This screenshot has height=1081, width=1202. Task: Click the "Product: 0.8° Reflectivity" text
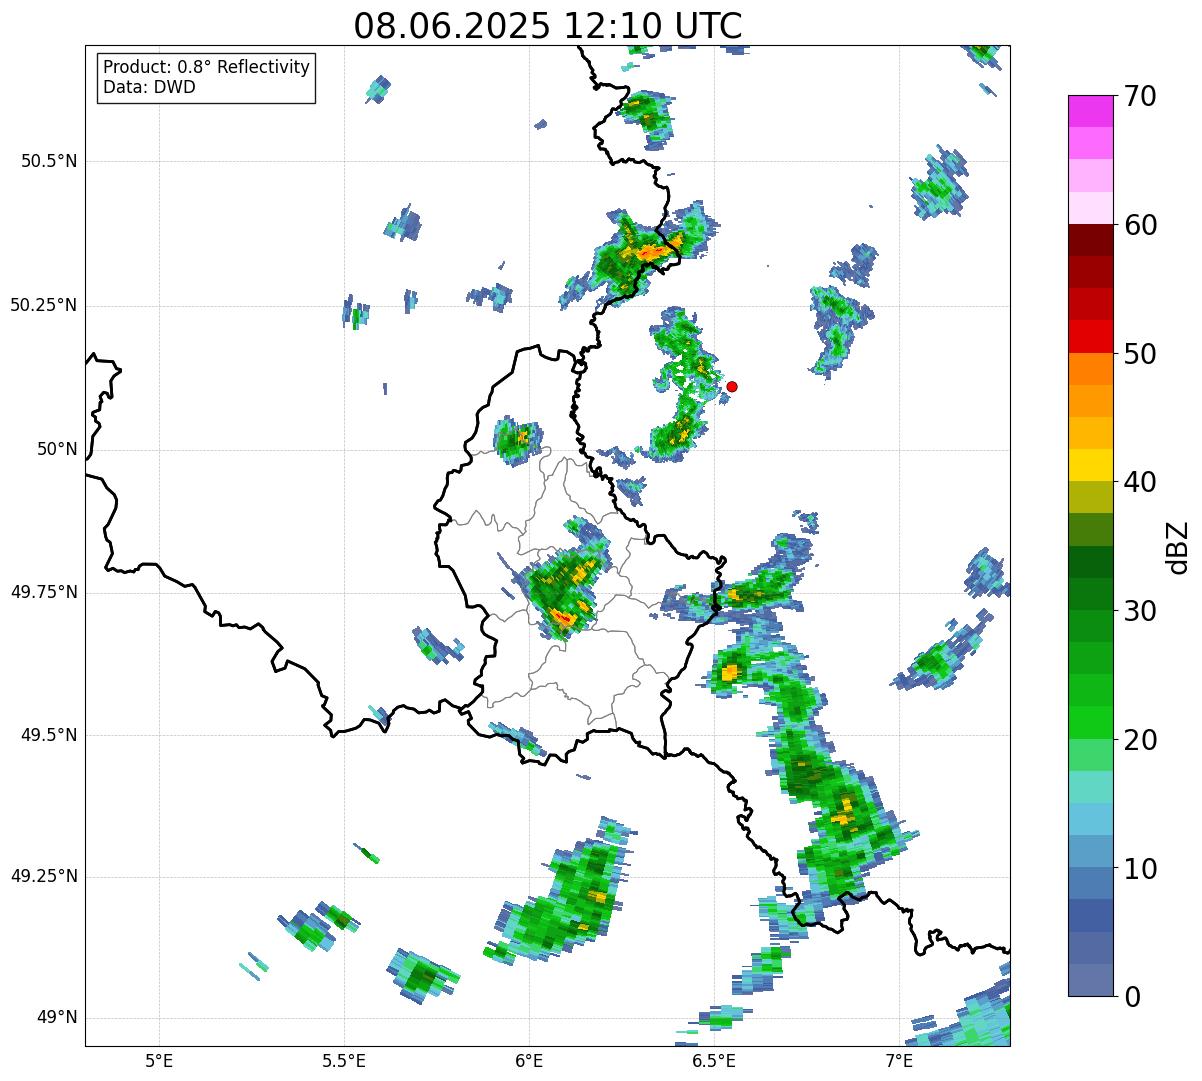coord(207,67)
